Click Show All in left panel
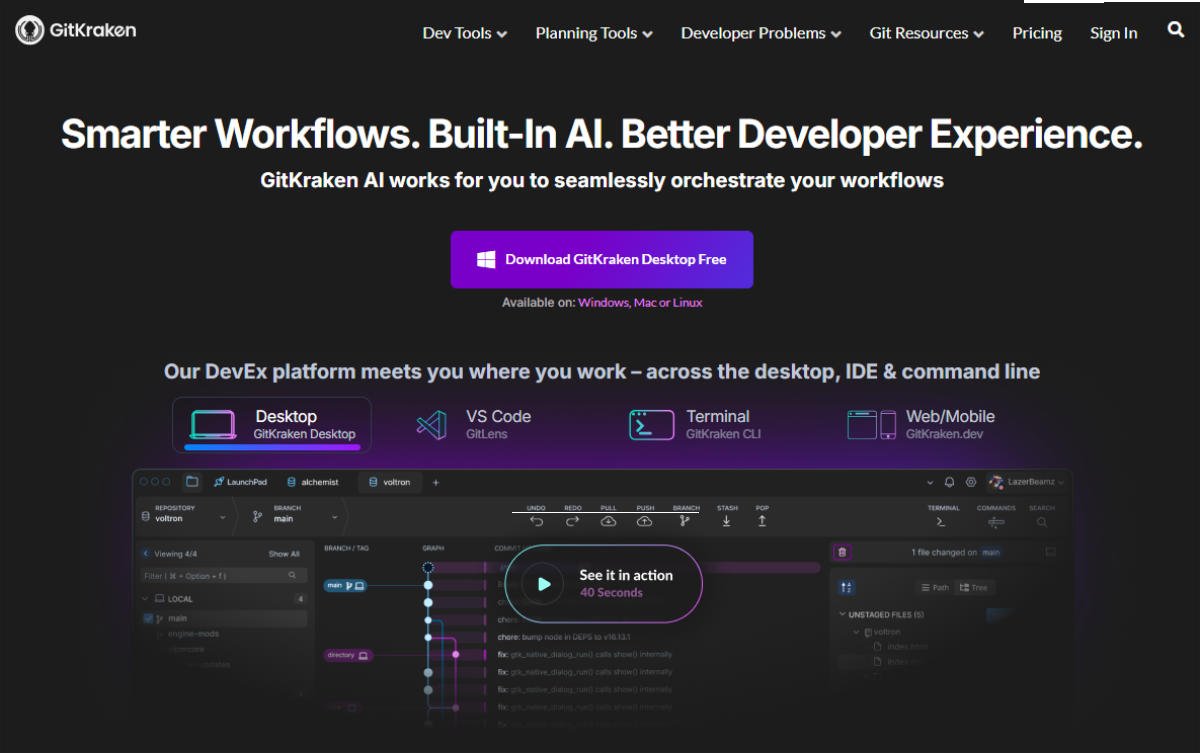The image size is (1200, 753). 284,553
